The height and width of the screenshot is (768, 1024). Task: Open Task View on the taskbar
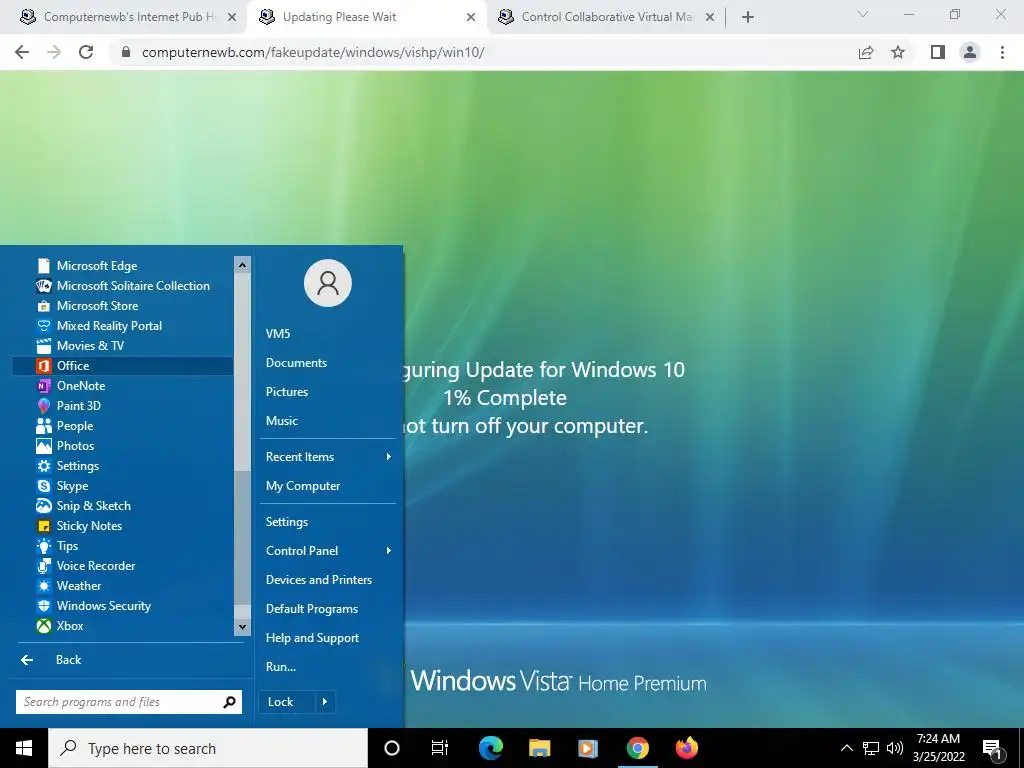point(440,748)
